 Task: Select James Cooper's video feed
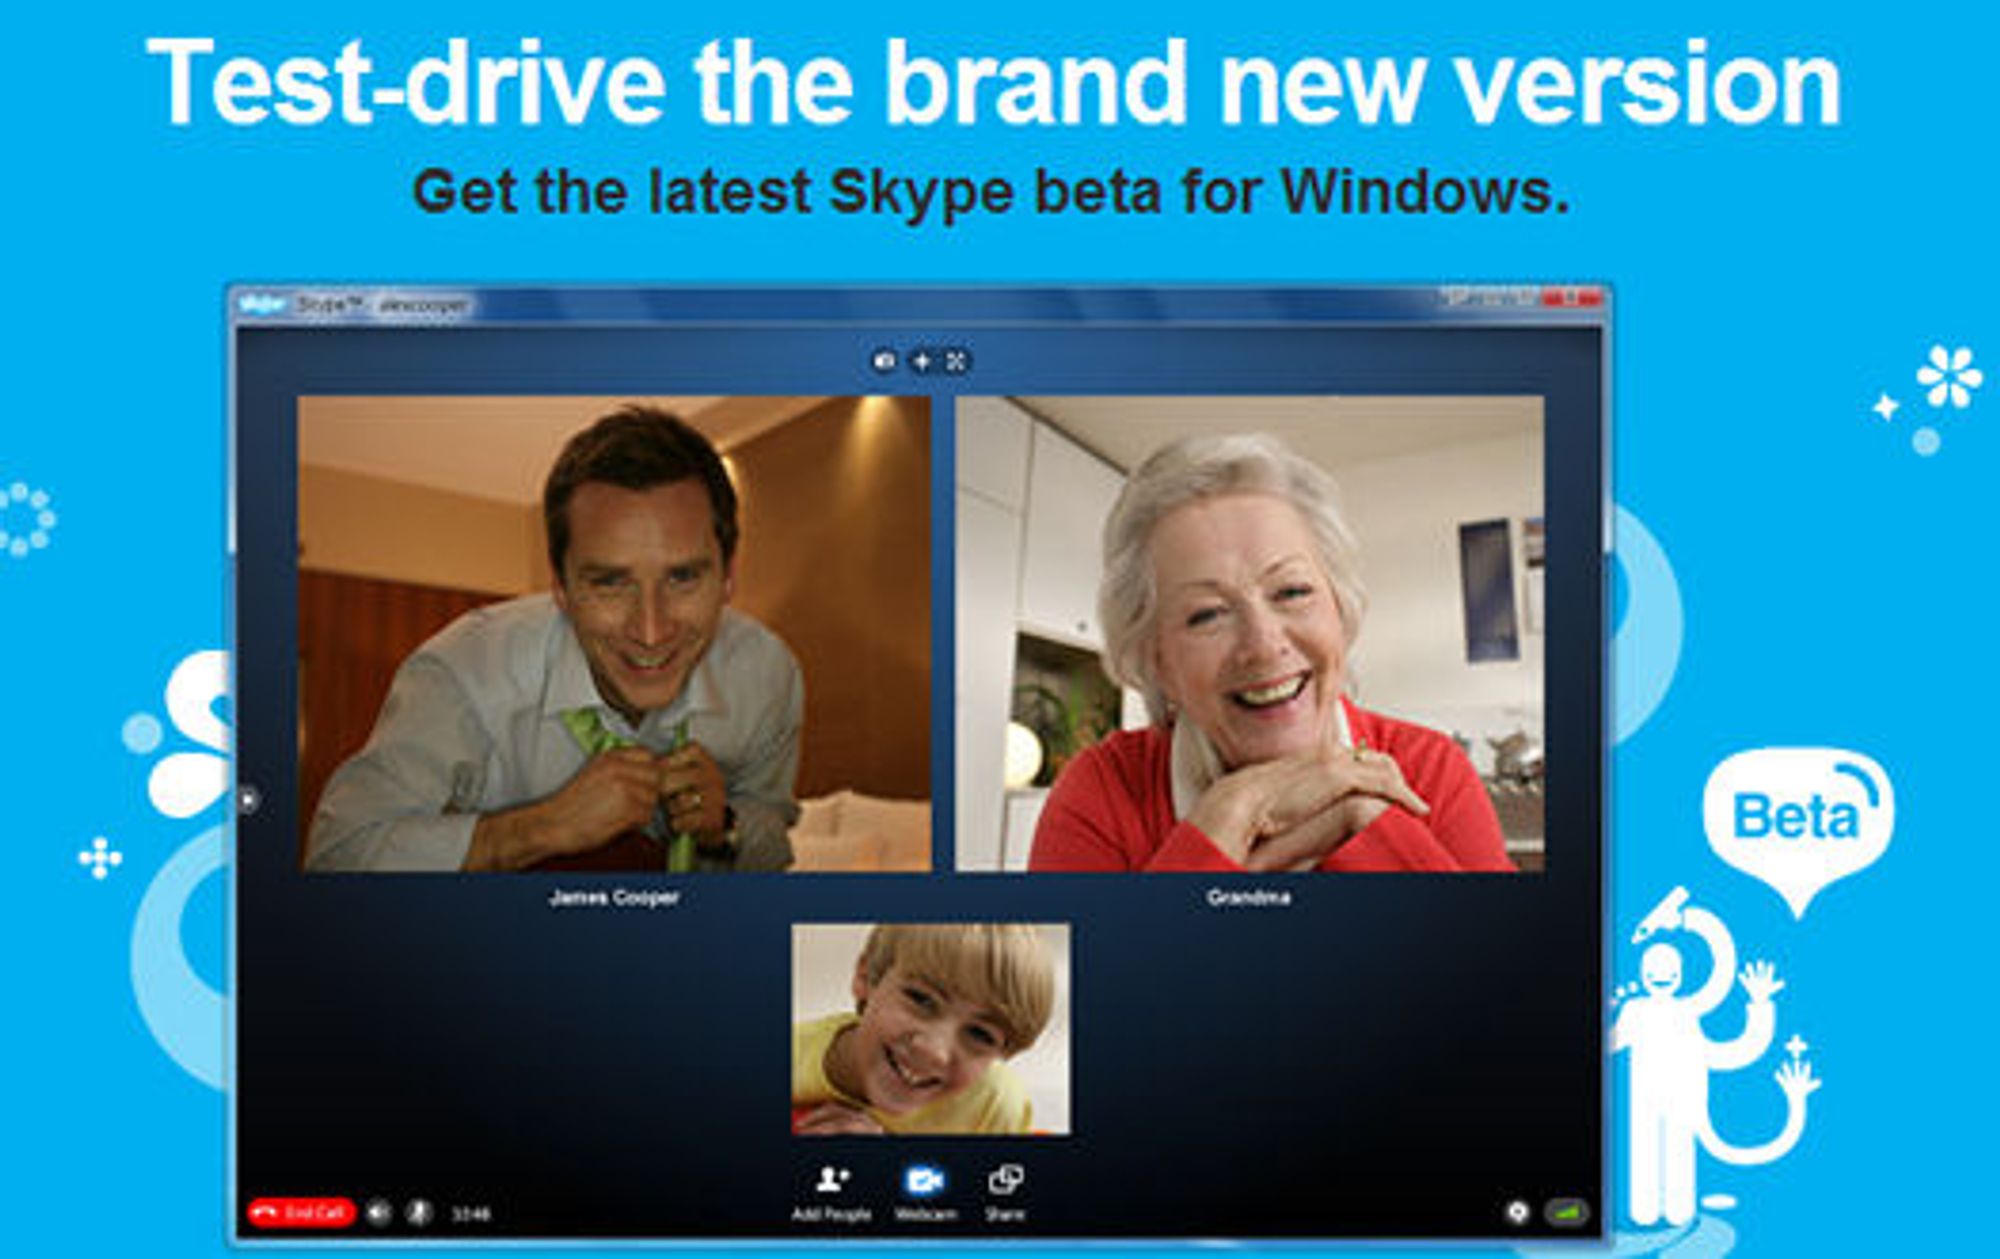tap(614, 633)
